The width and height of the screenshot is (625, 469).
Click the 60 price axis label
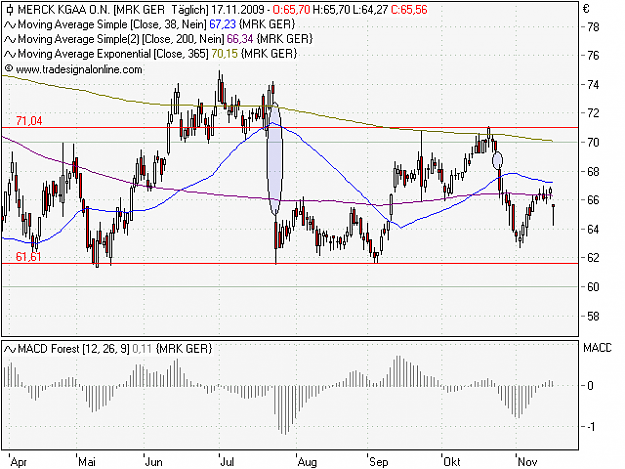tap(593, 287)
